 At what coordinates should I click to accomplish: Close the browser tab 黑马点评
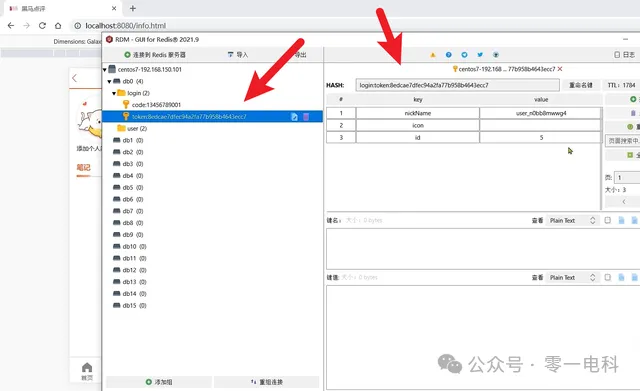[114, 8]
